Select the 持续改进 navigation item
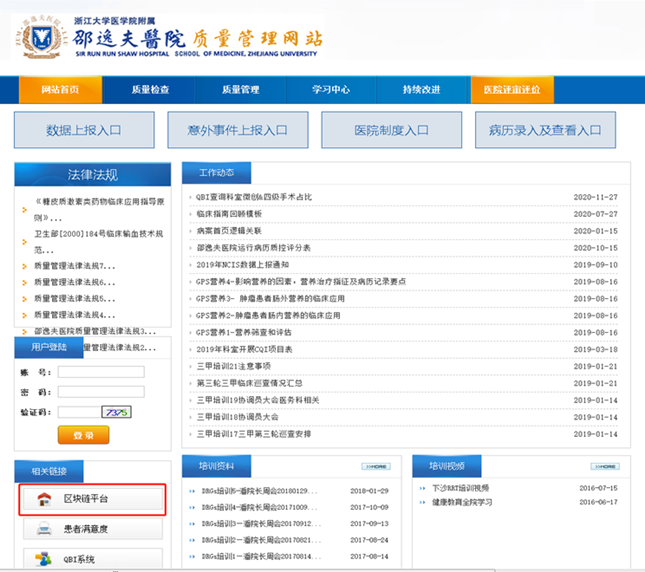645x572 pixels. [x=421, y=90]
